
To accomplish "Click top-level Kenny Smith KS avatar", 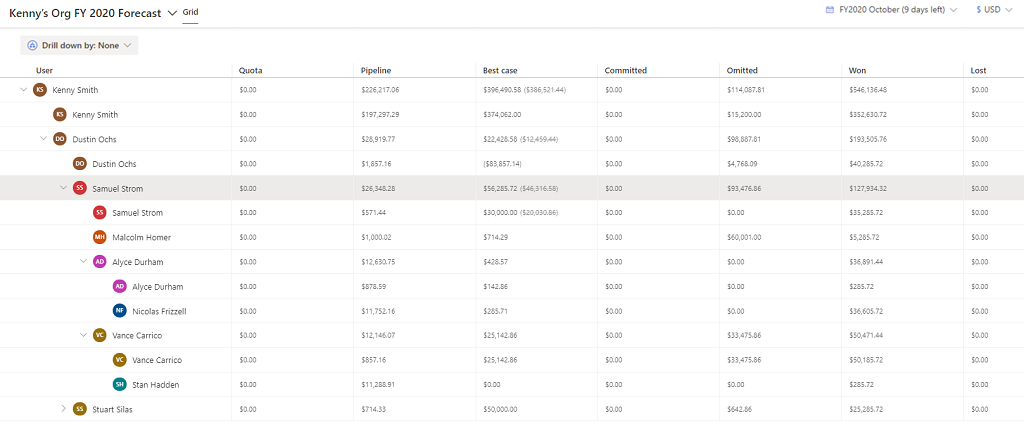I will pyautogui.click(x=40, y=90).
